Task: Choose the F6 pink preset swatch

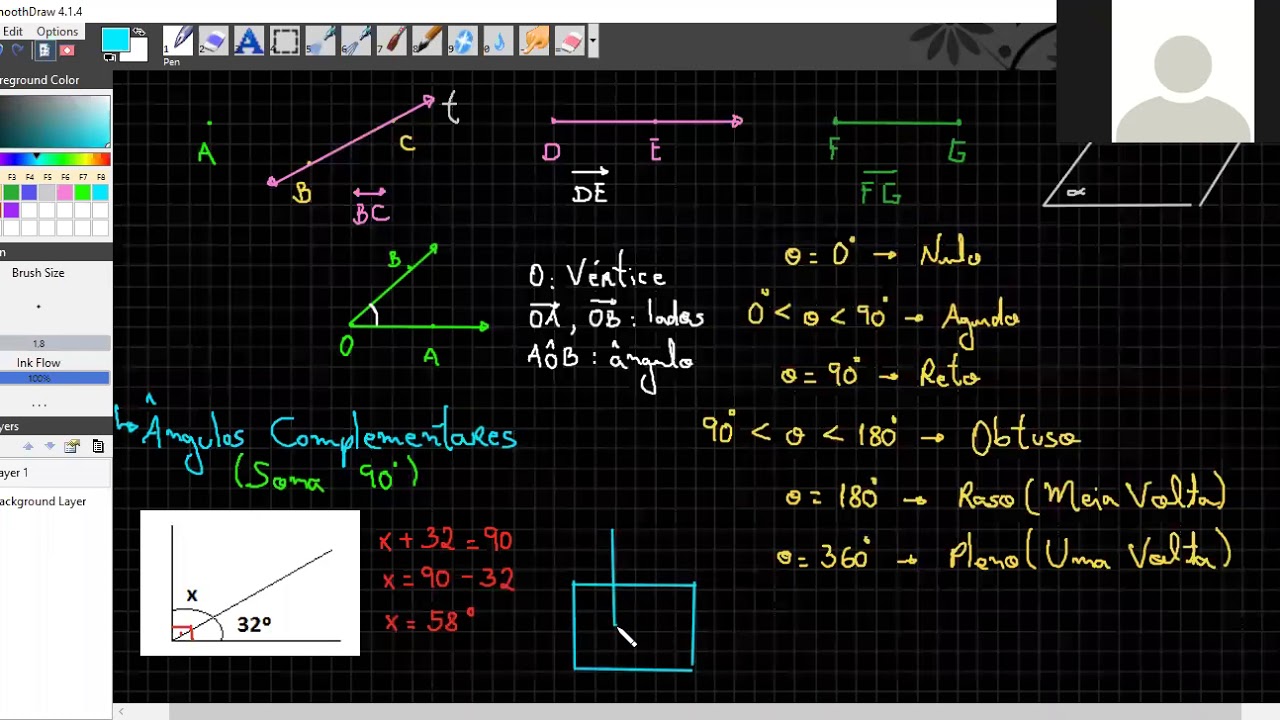Action: coord(65,193)
